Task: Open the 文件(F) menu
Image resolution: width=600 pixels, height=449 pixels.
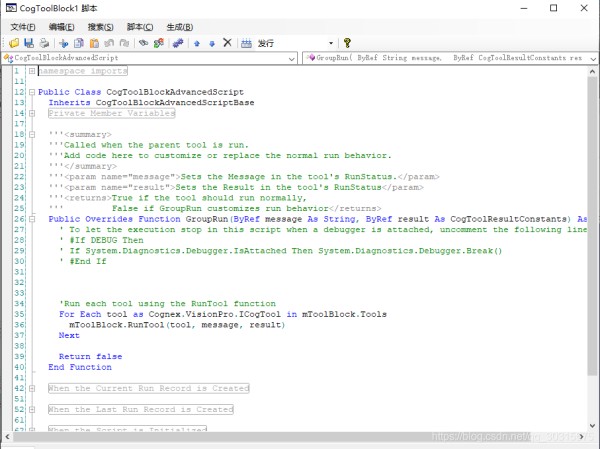Action: (23, 27)
